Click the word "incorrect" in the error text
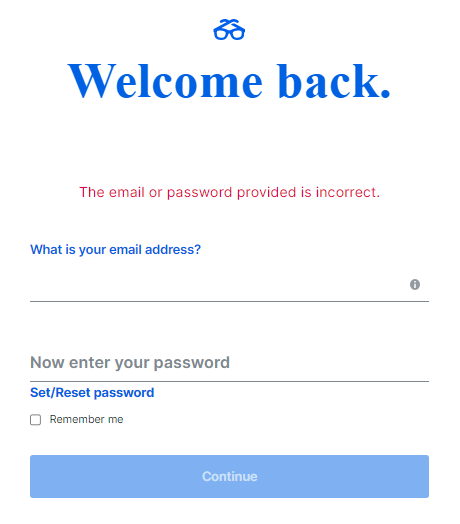The height and width of the screenshot is (524, 460). 346,192
